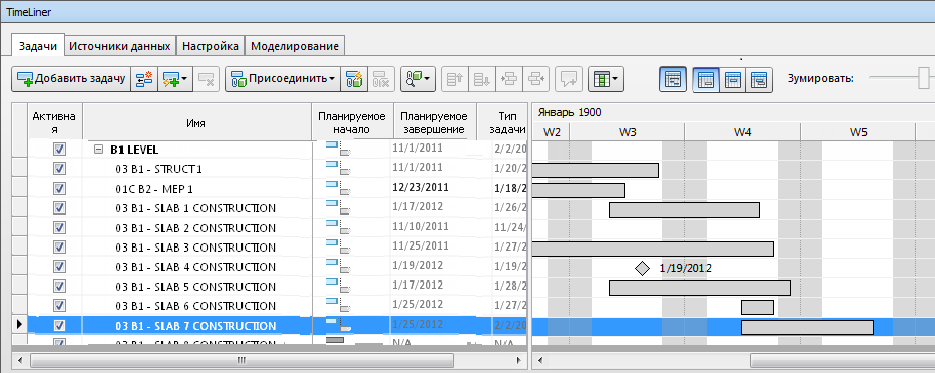
Task: Click the Move Up icon
Action: point(454,79)
